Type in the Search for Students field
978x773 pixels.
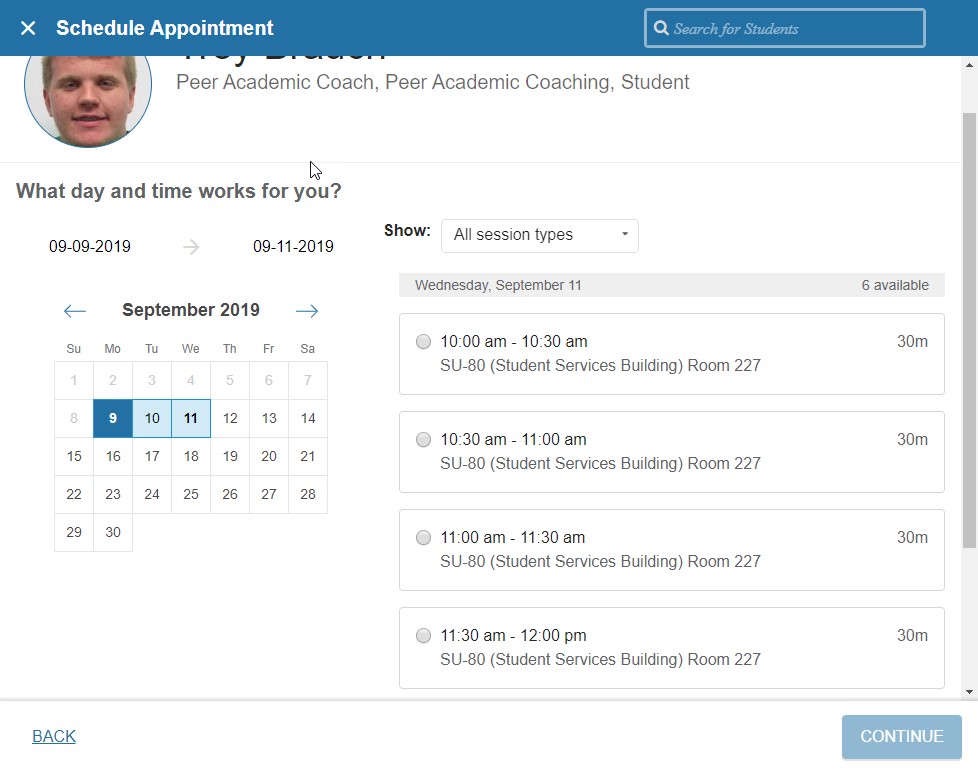[x=795, y=29]
